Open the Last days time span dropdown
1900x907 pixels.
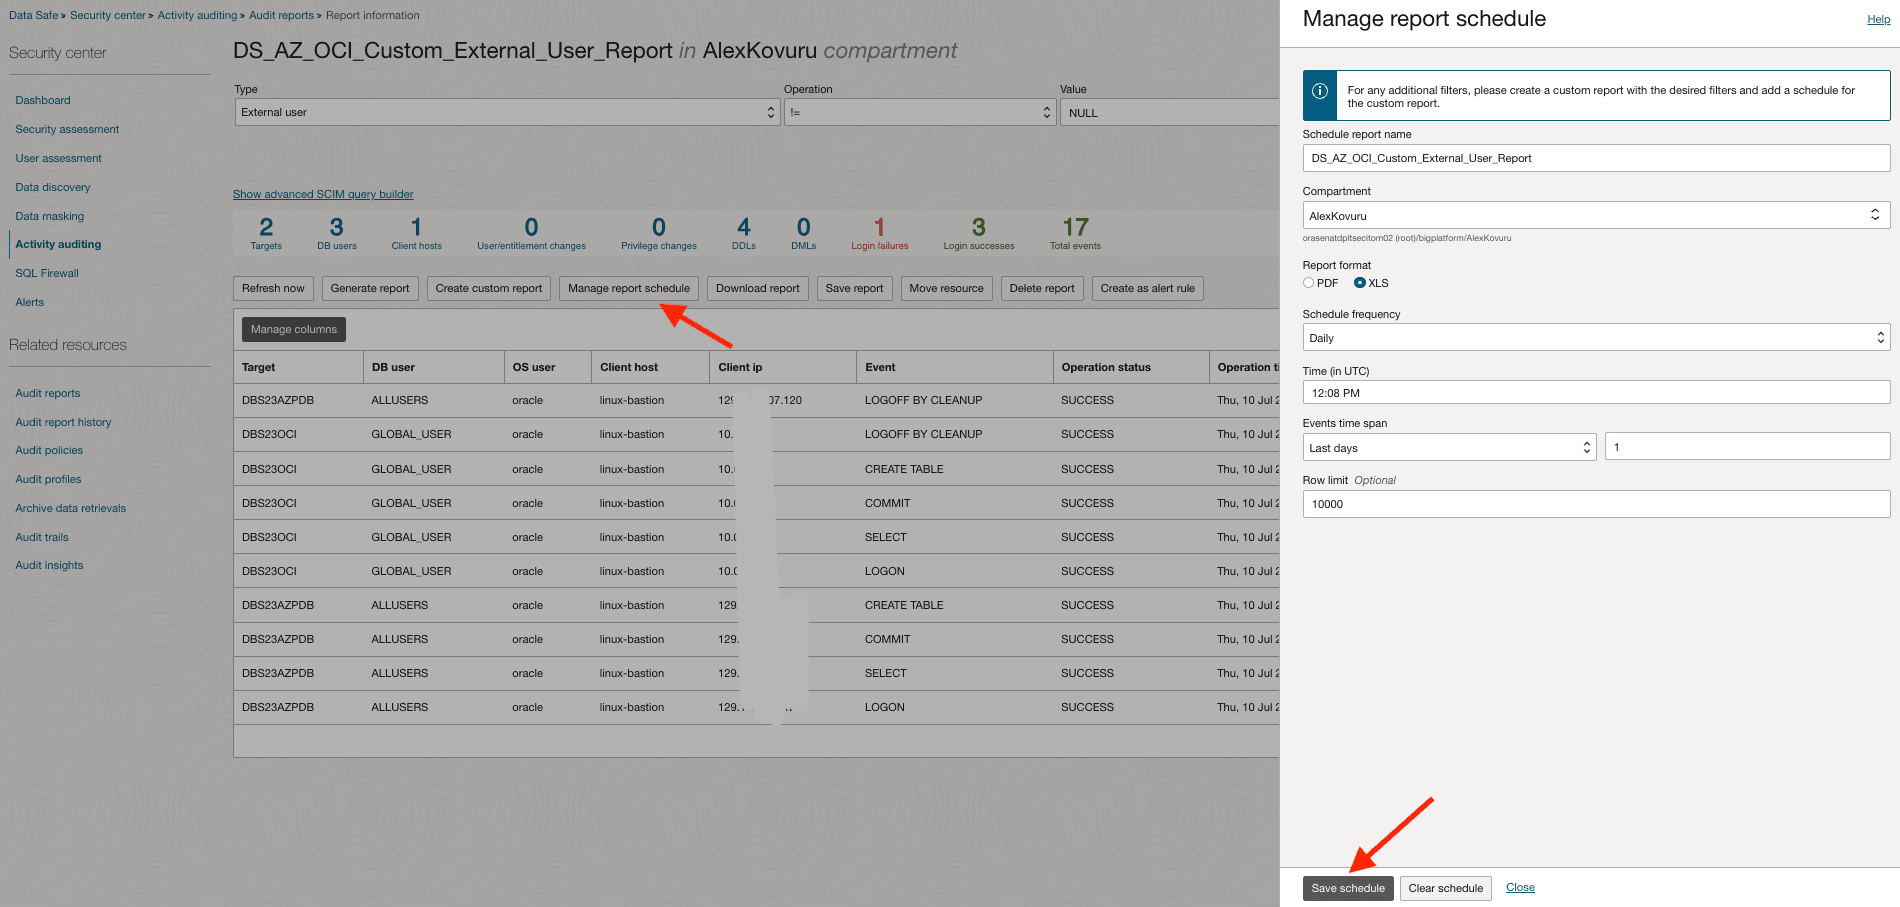click(1447, 447)
